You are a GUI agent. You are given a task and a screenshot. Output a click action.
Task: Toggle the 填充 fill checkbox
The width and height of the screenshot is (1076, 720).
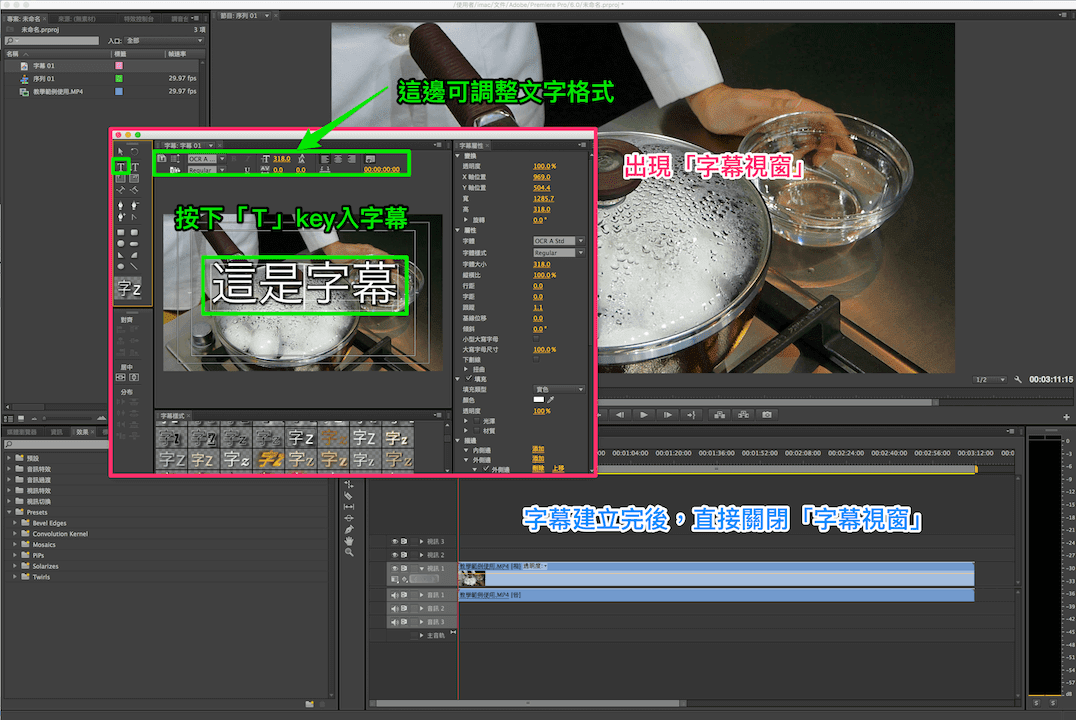click(x=469, y=378)
